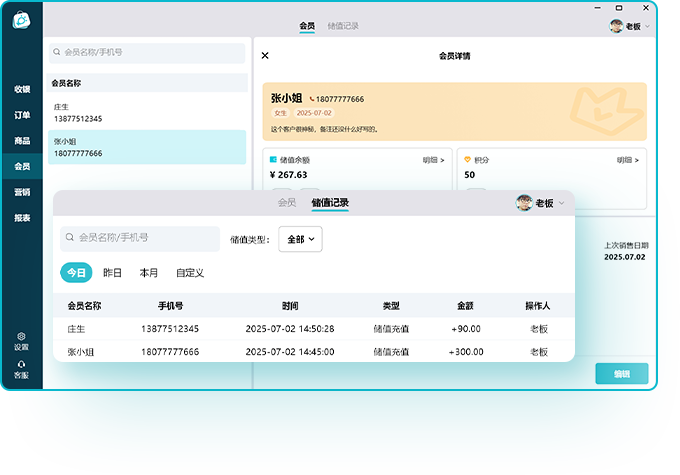Click search field in 储值记录 panel
Image resolution: width=680 pixels, height=475 pixels.
140,238
